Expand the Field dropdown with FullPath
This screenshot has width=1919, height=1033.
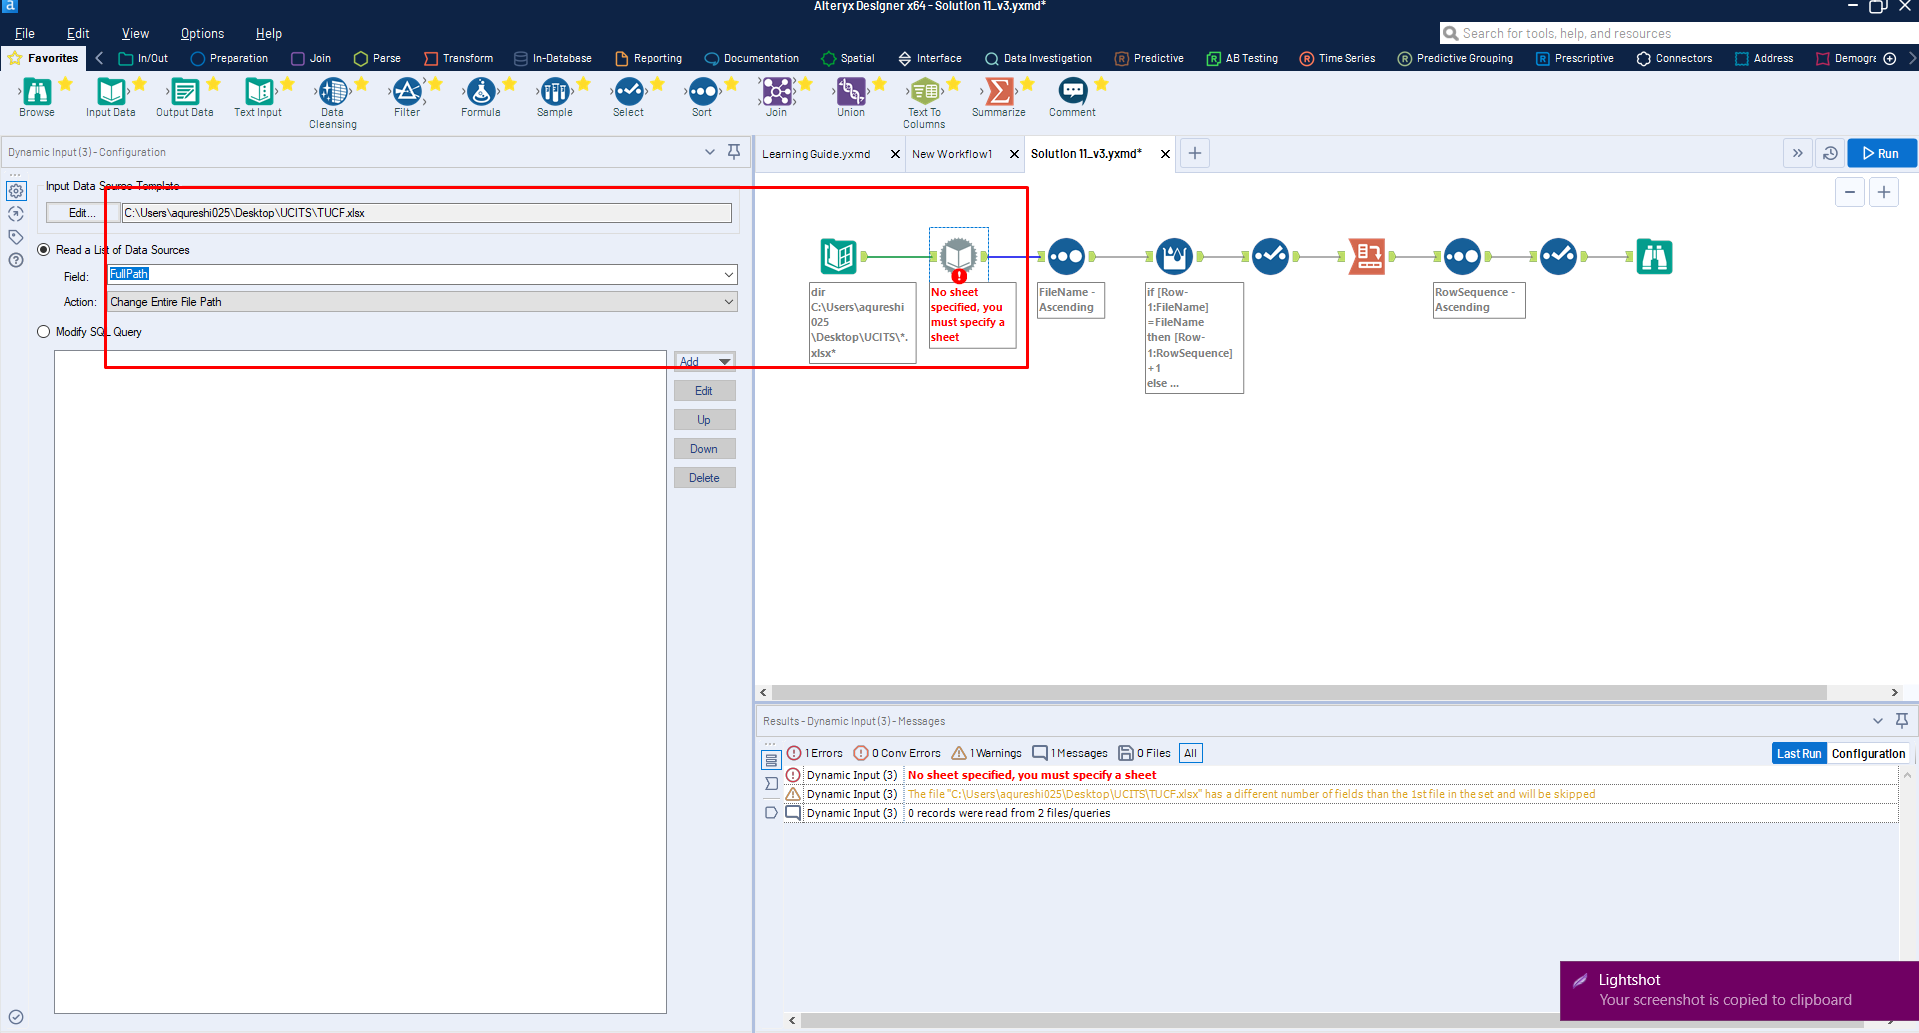728,274
